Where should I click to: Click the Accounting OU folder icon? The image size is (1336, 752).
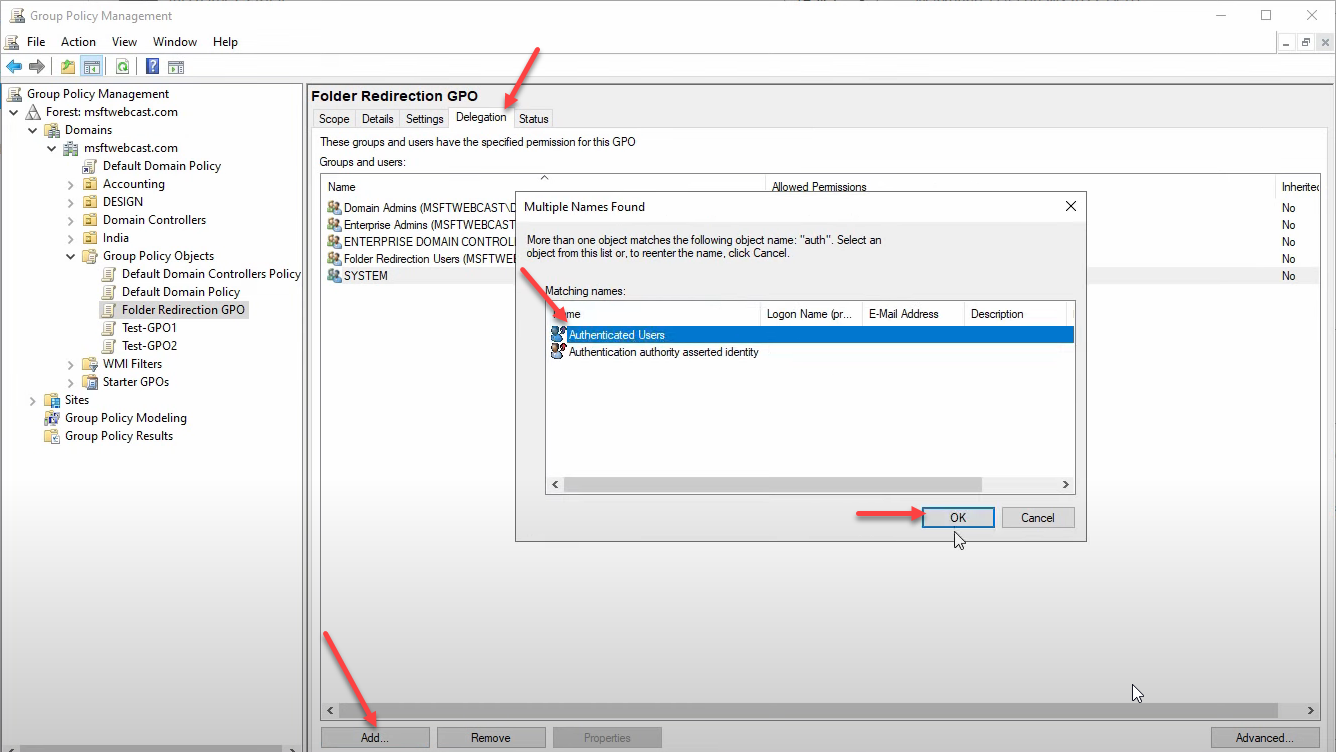[90, 184]
